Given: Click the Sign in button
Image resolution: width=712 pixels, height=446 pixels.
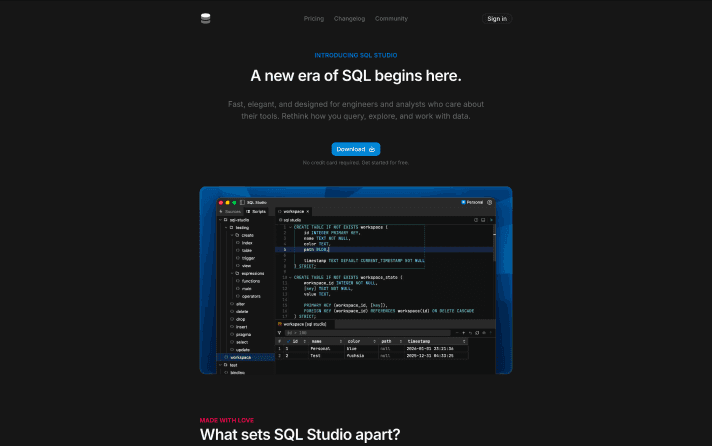Looking at the screenshot, I should point(497,19).
